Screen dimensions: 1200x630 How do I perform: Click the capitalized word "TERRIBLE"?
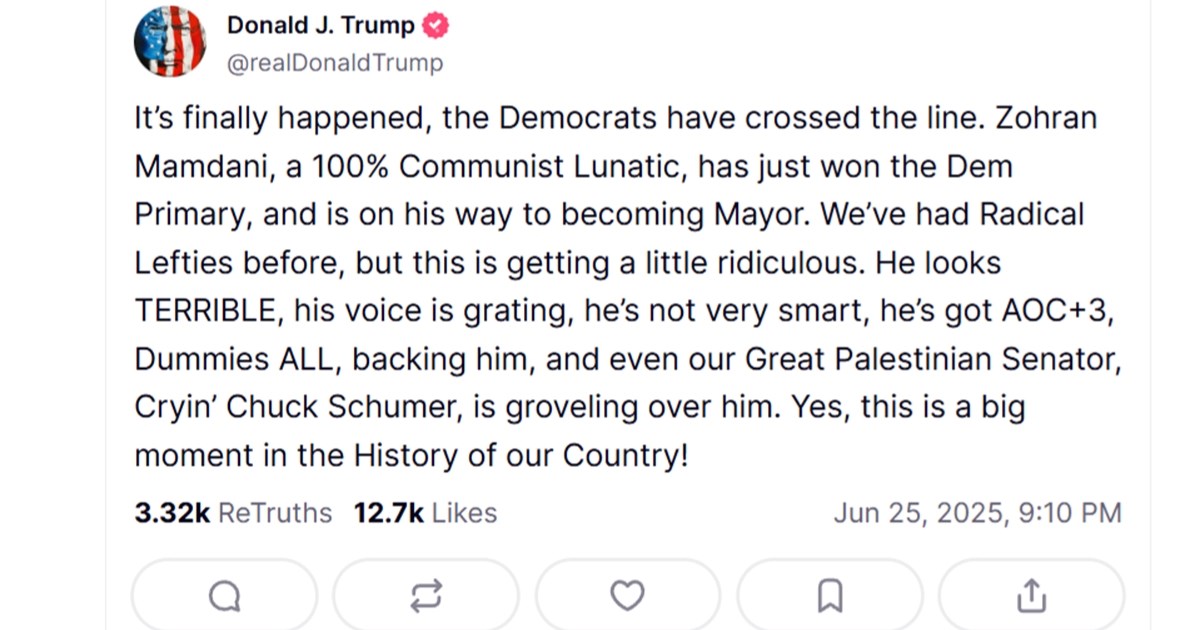point(206,311)
